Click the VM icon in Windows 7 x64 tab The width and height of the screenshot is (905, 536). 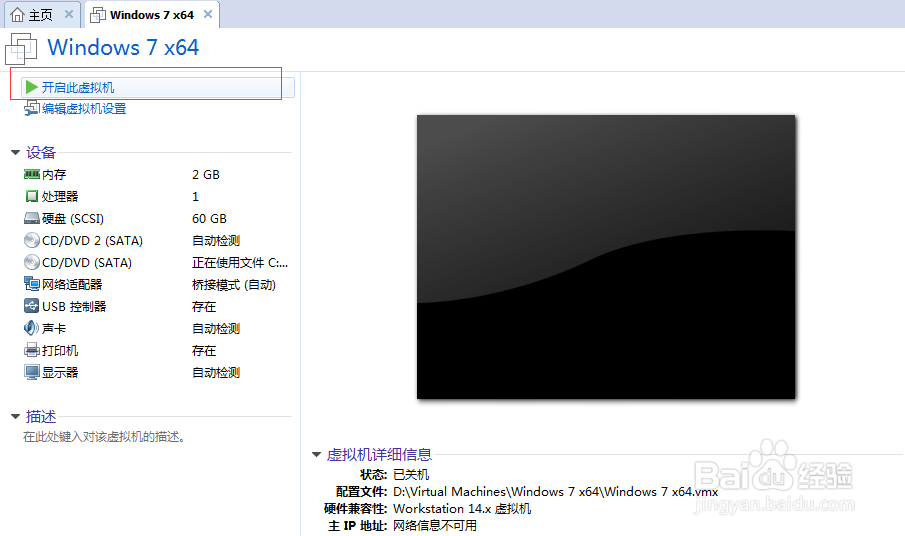(x=98, y=14)
